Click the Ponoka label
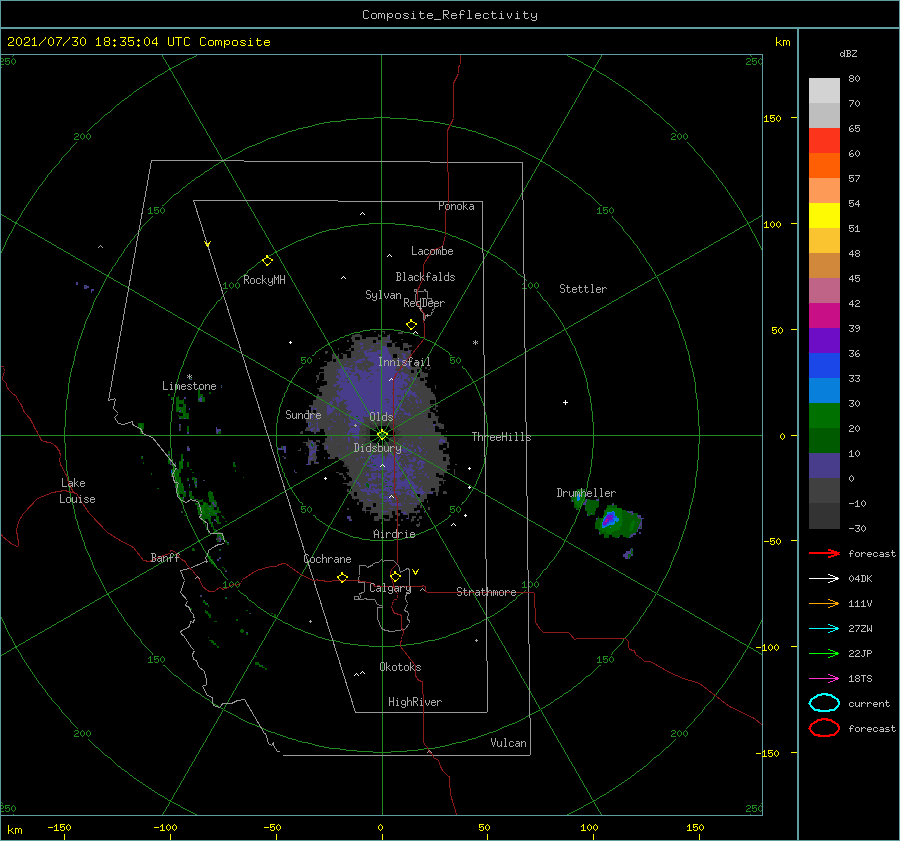The width and height of the screenshot is (900, 841). 456,206
